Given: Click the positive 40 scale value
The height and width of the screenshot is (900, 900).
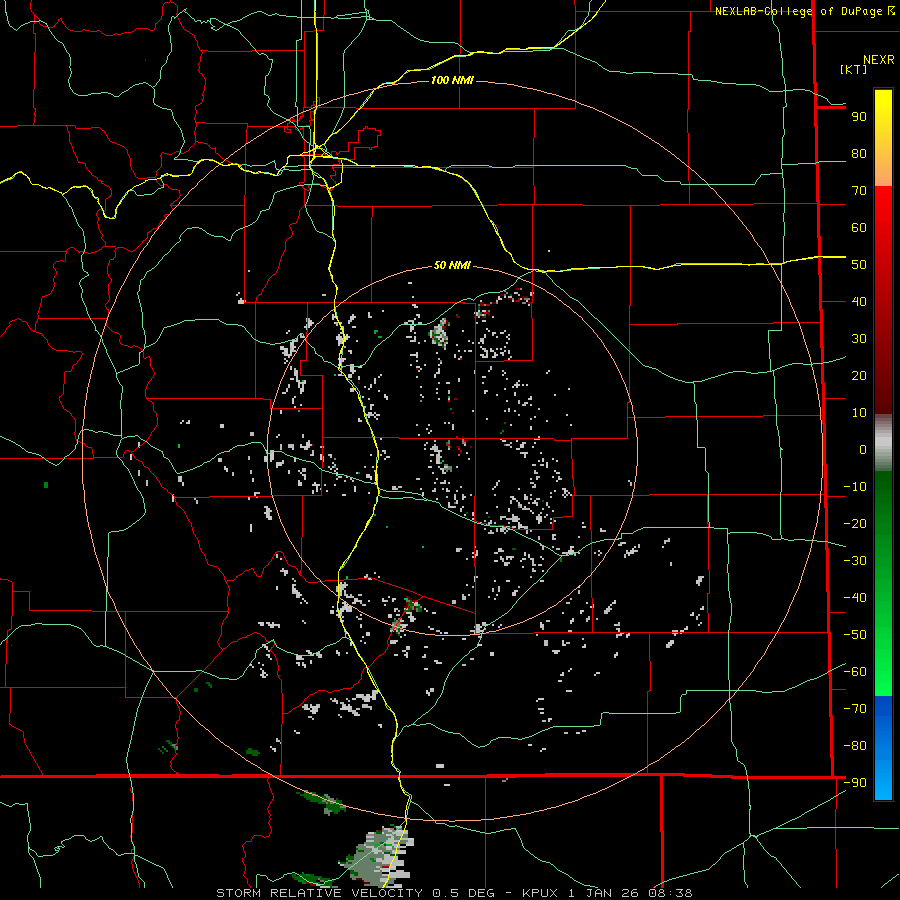Looking at the screenshot, I should 859,302.
